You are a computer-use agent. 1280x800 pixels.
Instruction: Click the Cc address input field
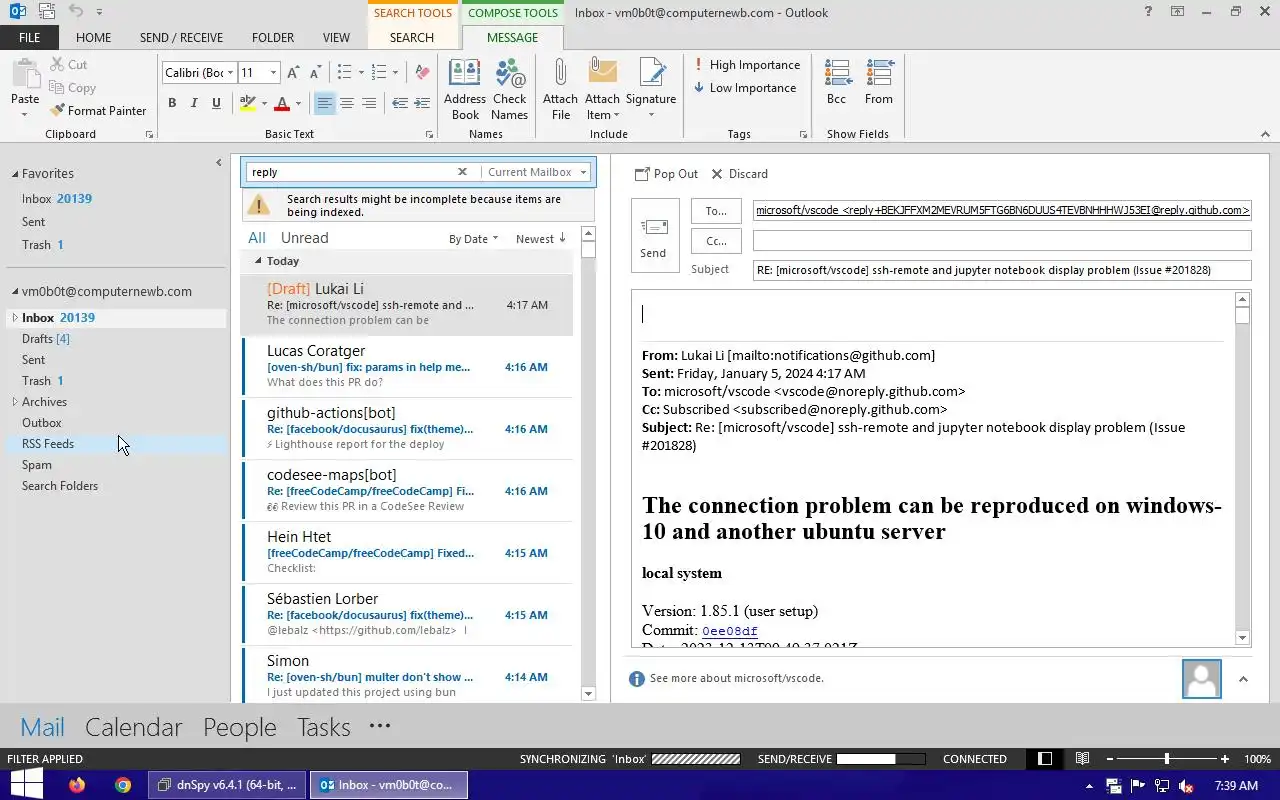[1001, 241]
